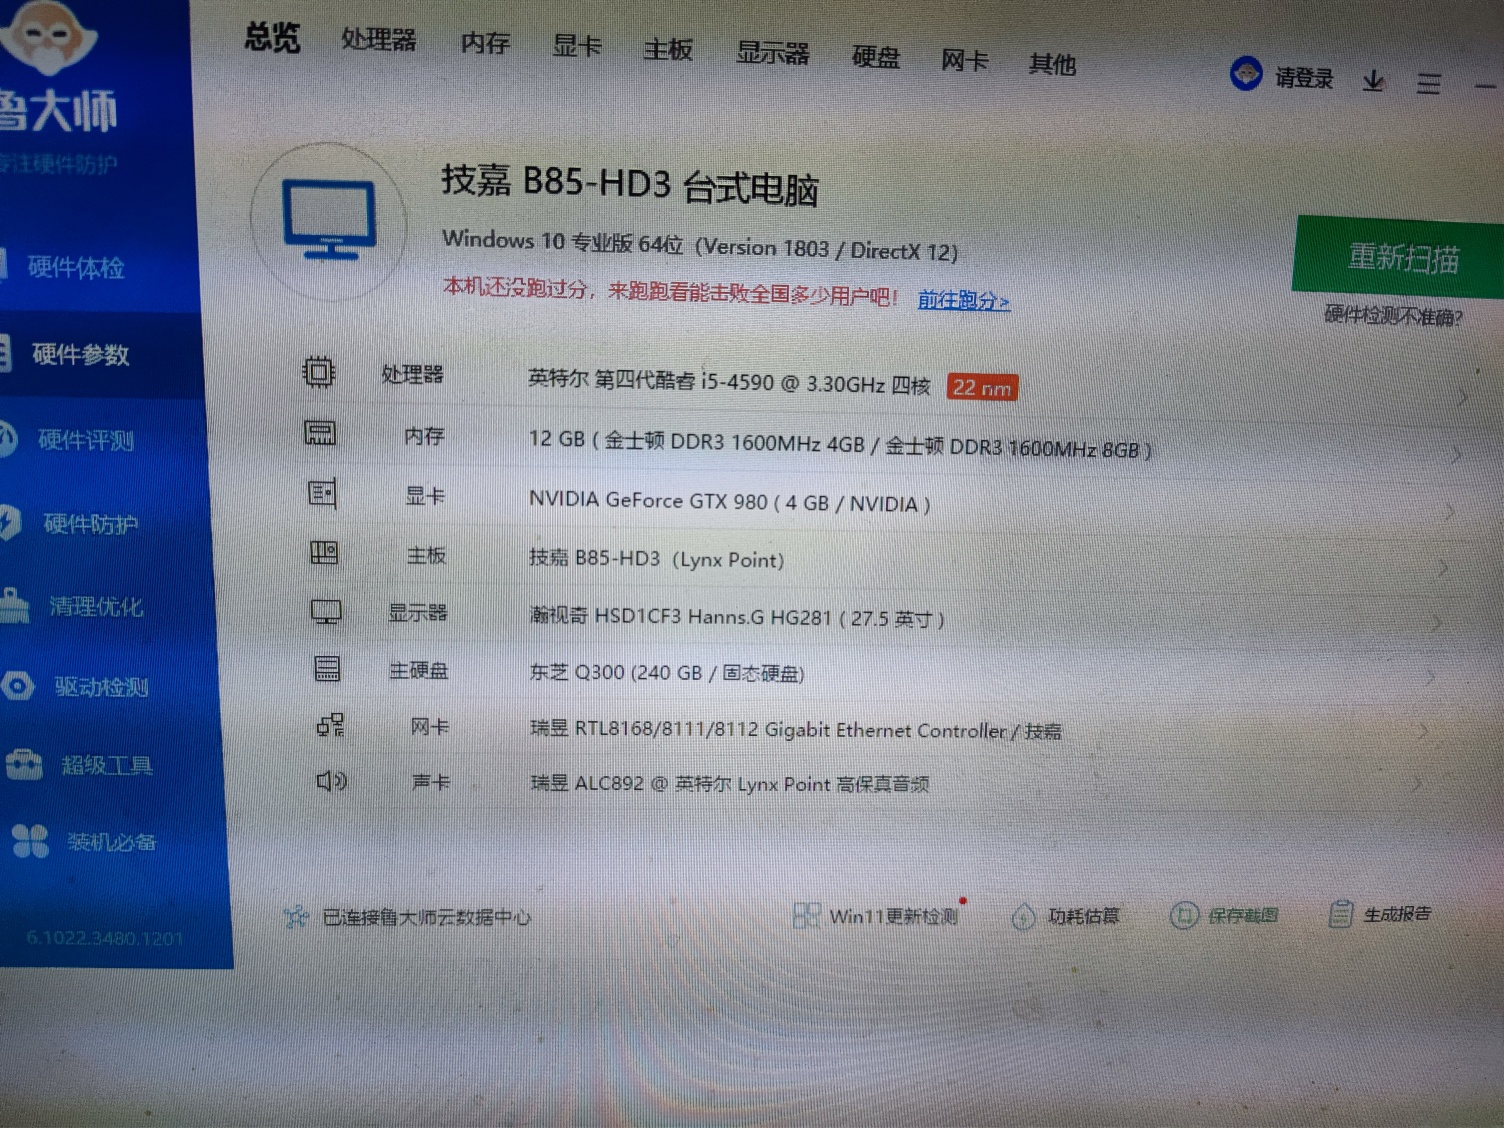
Task: Expand the 显卡 row chevron
Action: (x=1449, y=513)
